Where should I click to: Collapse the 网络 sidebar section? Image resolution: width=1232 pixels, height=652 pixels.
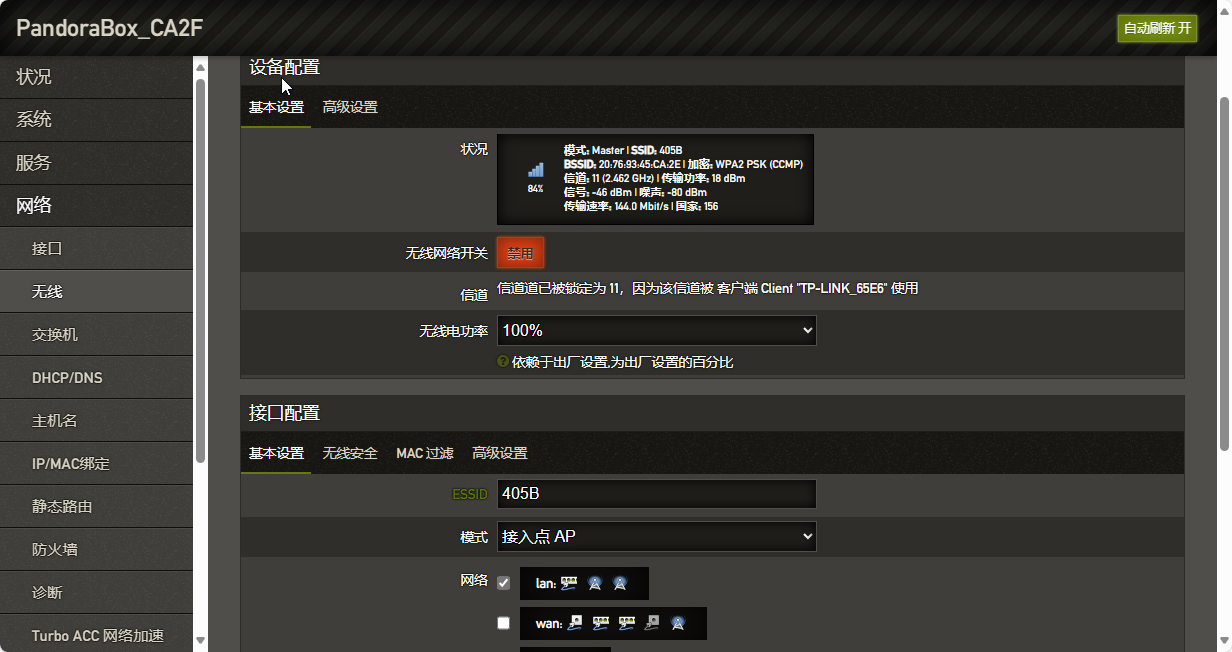pos(96,206)
